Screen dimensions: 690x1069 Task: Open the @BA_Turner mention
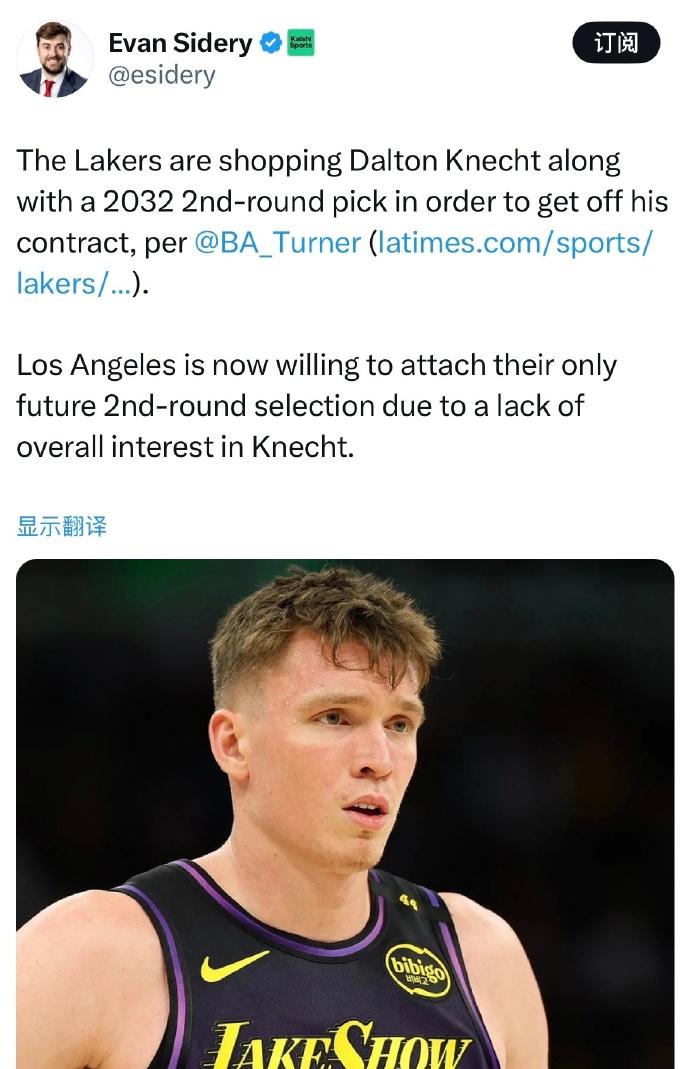point(277,243)
